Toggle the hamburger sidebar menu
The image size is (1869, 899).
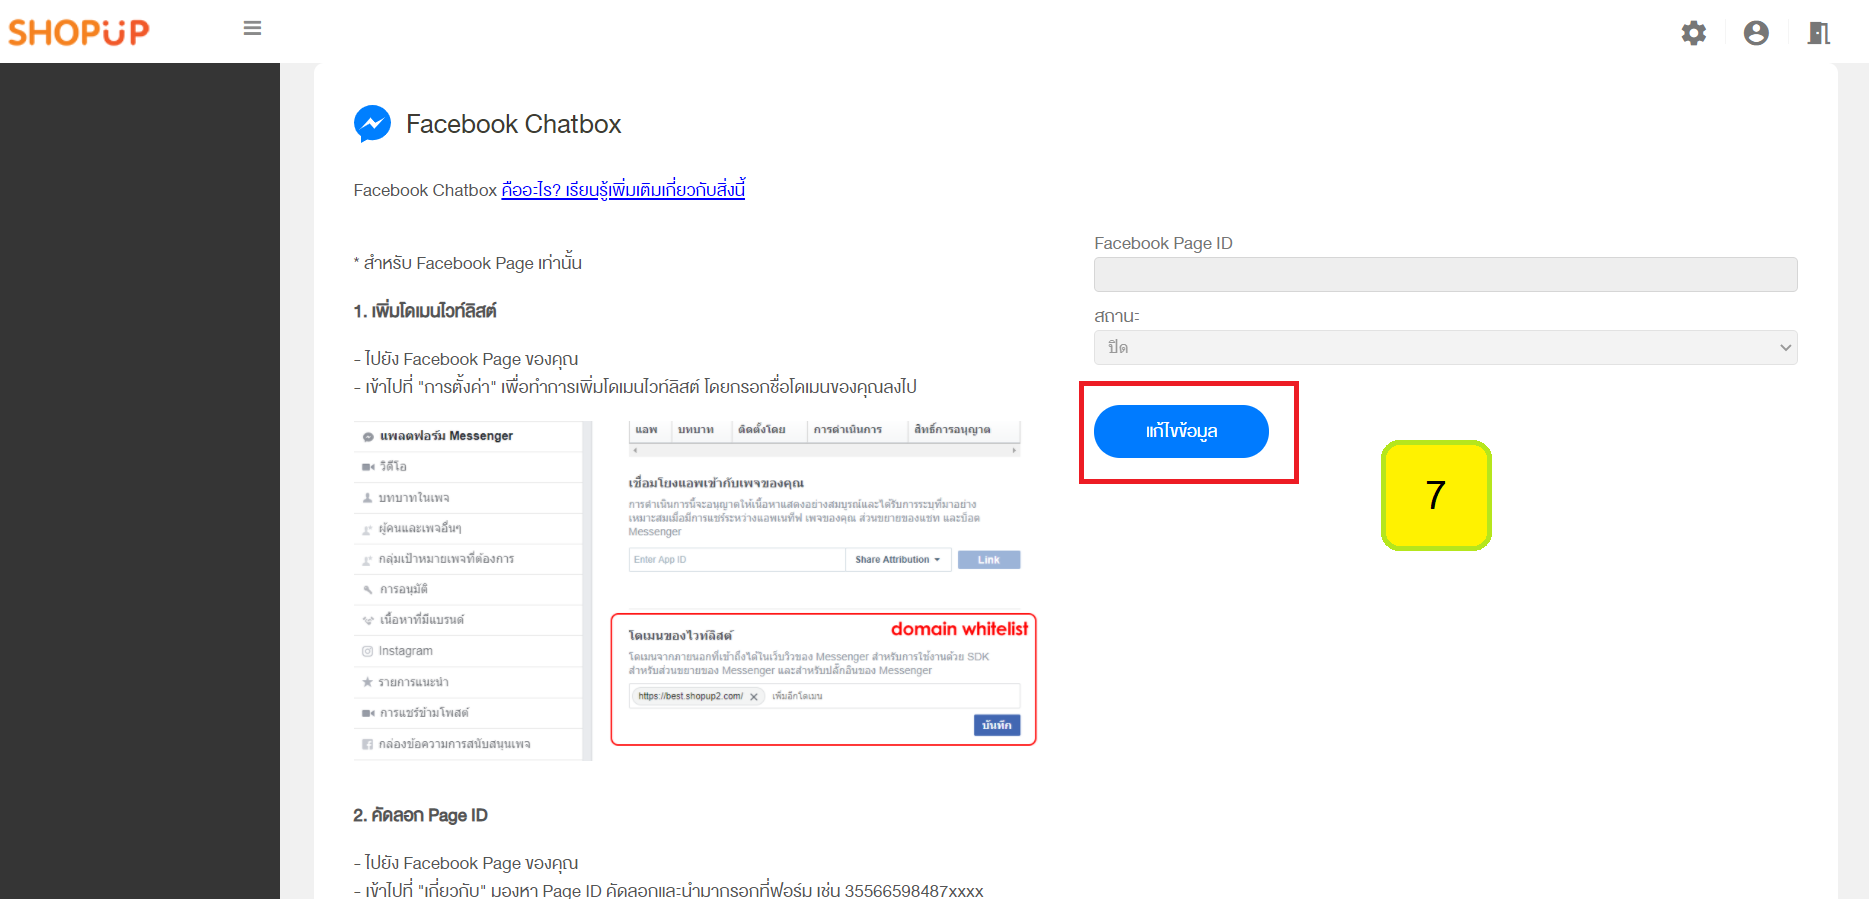click(252, 28)
